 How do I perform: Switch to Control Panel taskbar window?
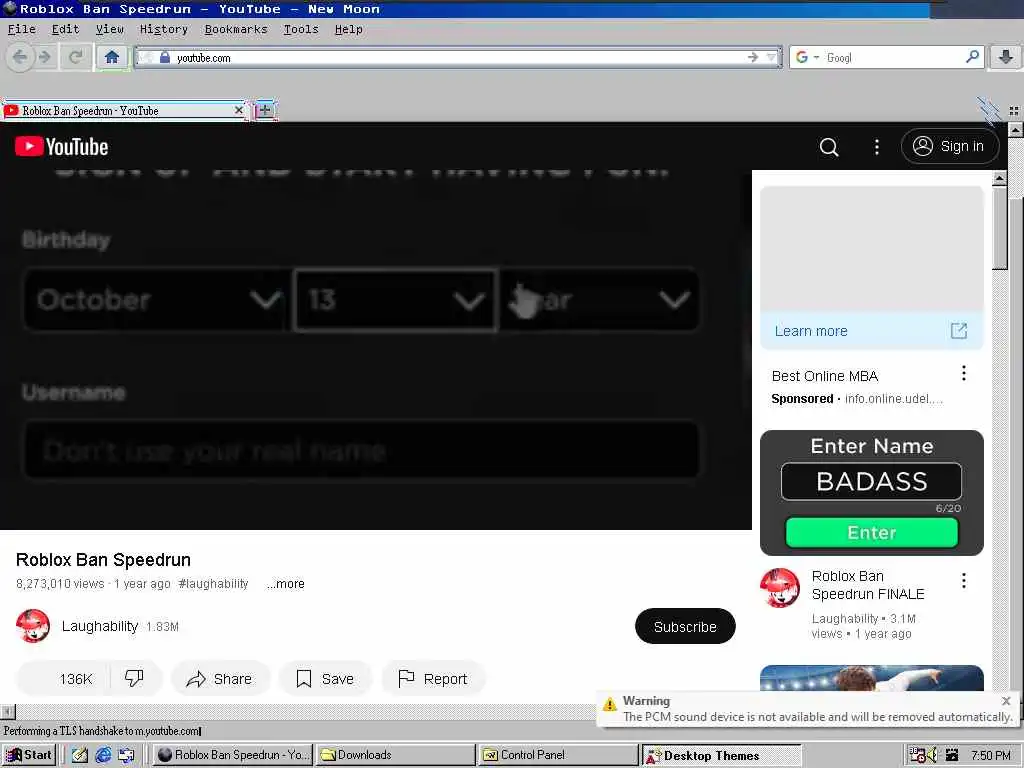(x=558, y=755)
